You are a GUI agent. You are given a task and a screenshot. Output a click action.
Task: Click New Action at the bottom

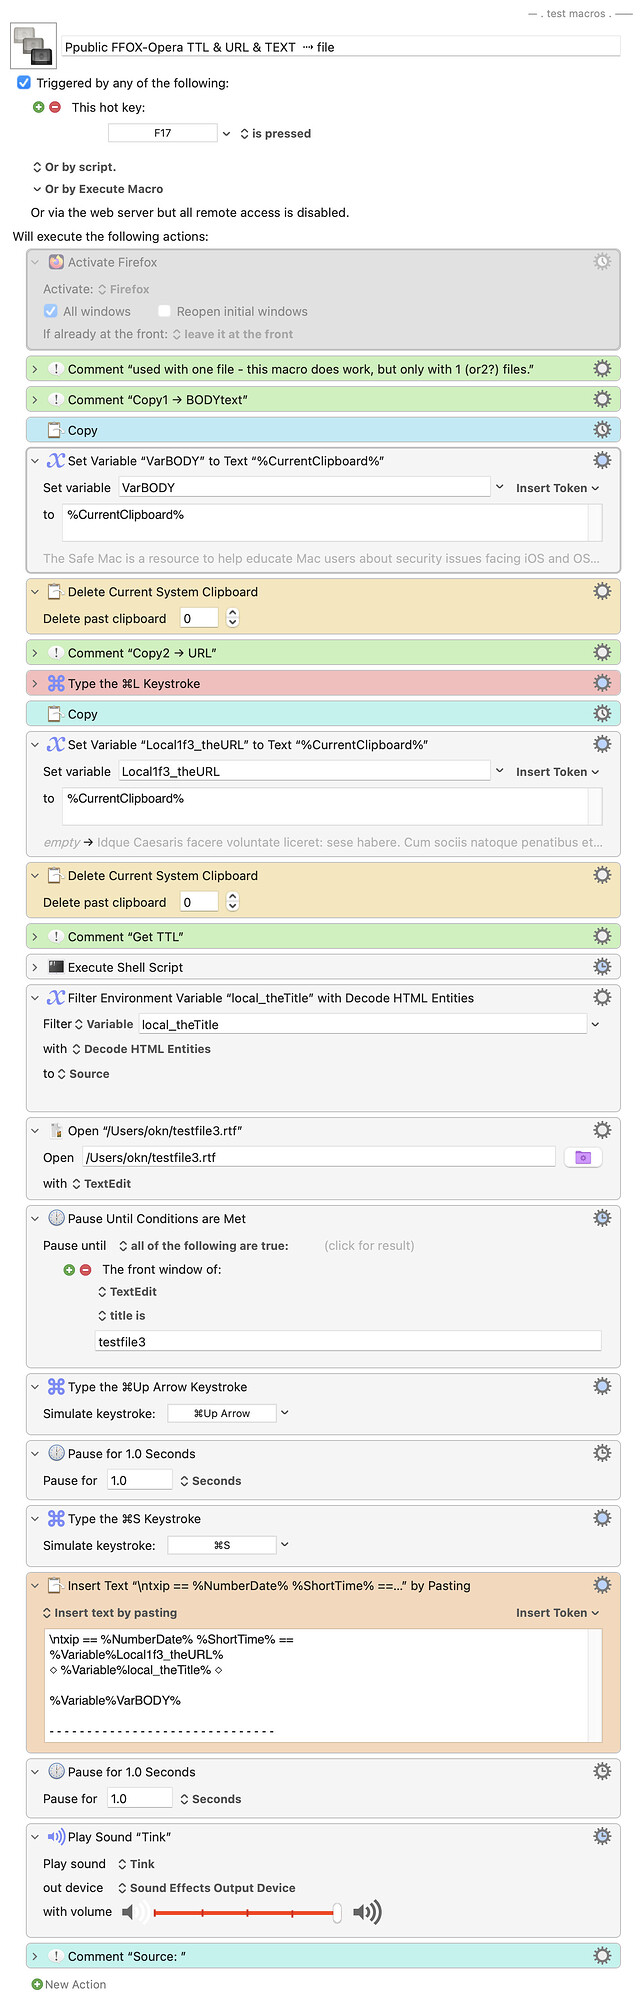pos(68,1984)
